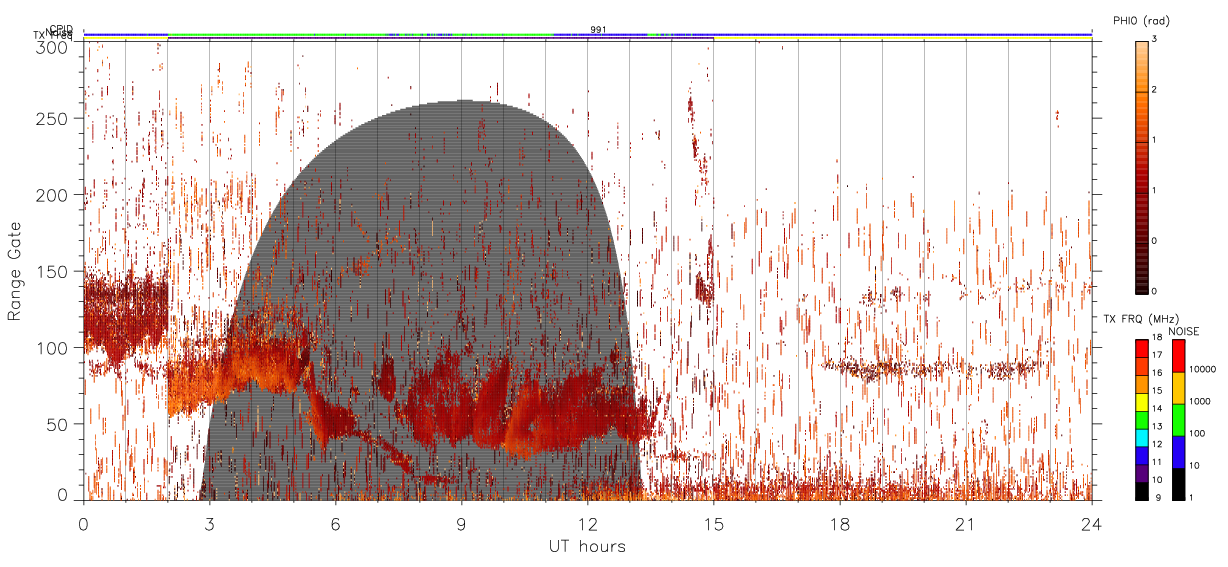Select the green 13–14 MHz swatch in TX FRQ legend
Screen dimensions: 1228x567
1142,420
